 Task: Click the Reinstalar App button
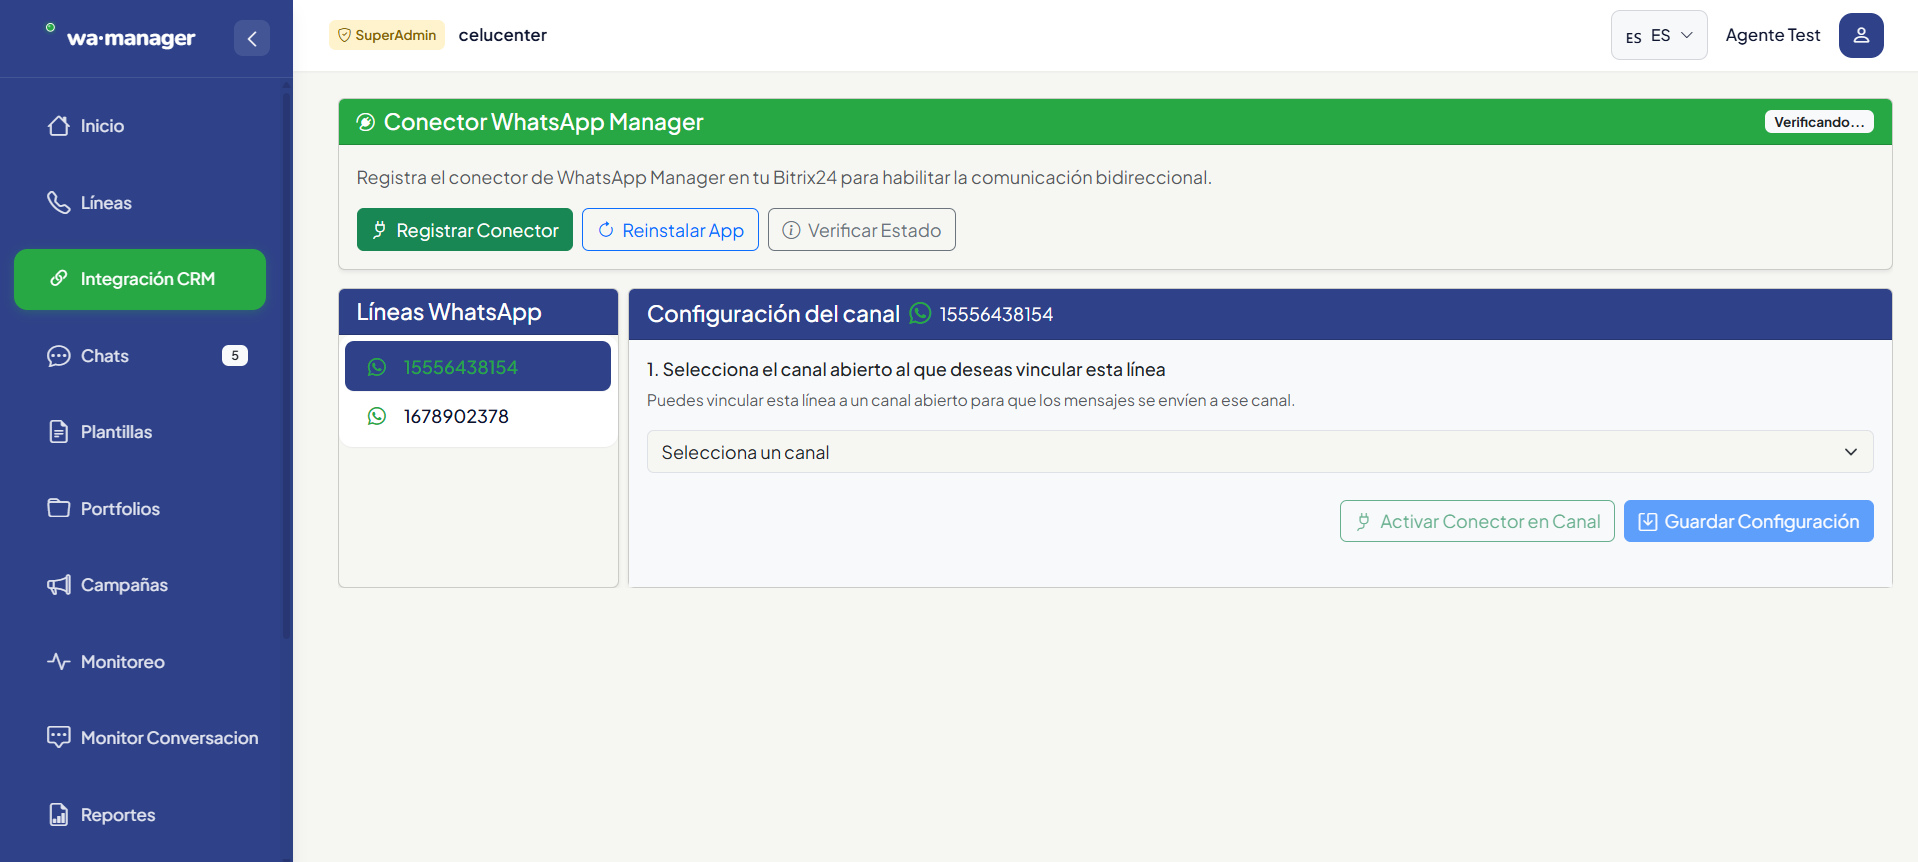670,230
